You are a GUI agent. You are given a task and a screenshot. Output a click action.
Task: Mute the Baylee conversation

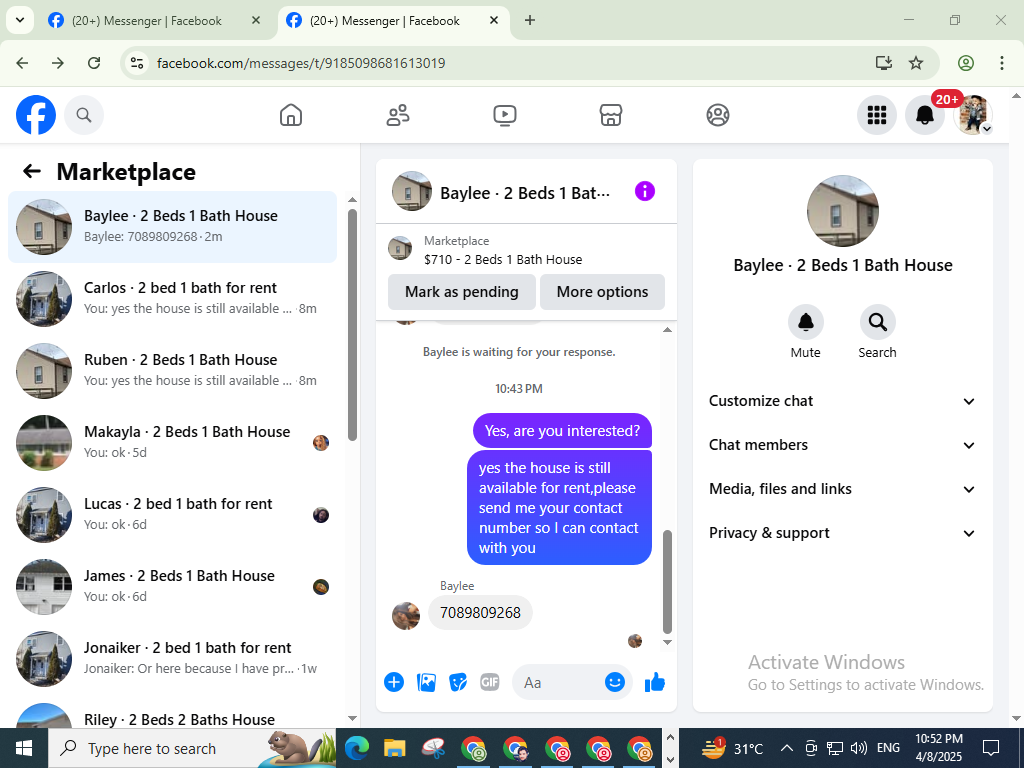[805, 323]
